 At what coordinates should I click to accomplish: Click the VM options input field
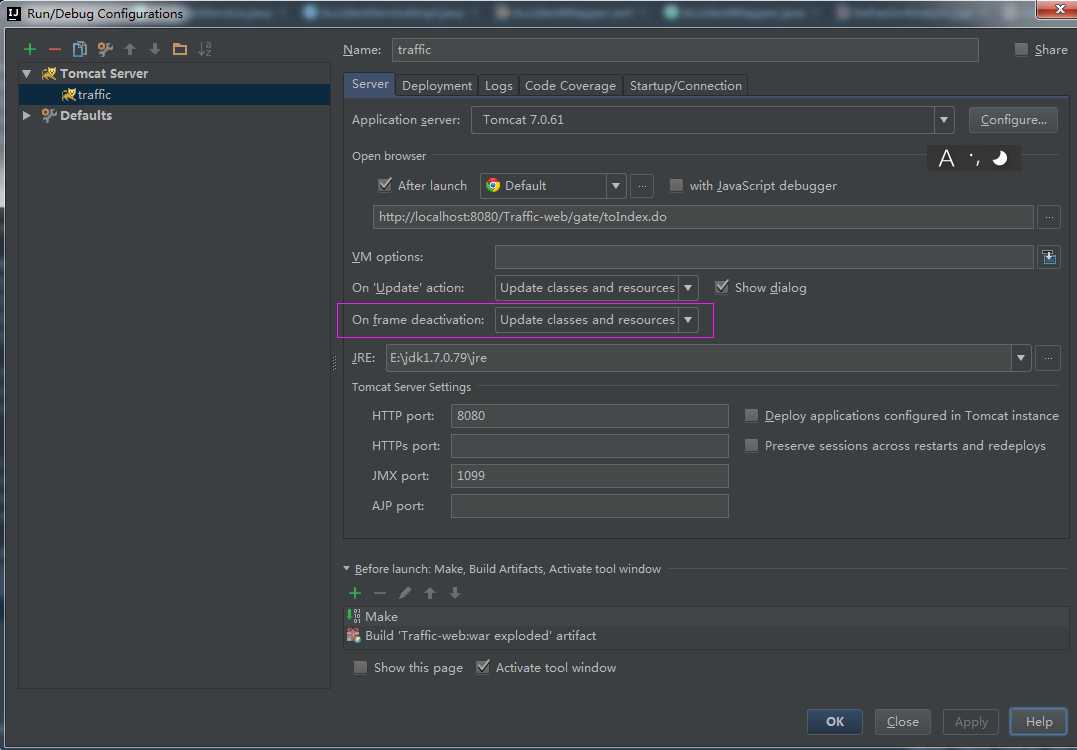(764, 258)
